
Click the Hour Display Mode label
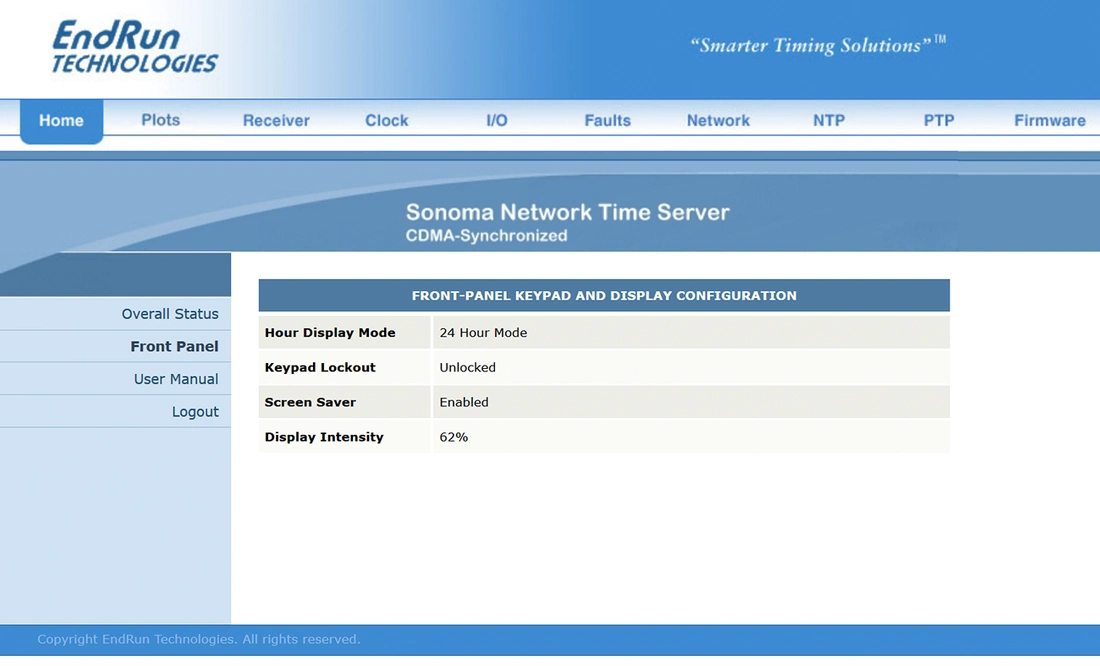click(330, 333)
